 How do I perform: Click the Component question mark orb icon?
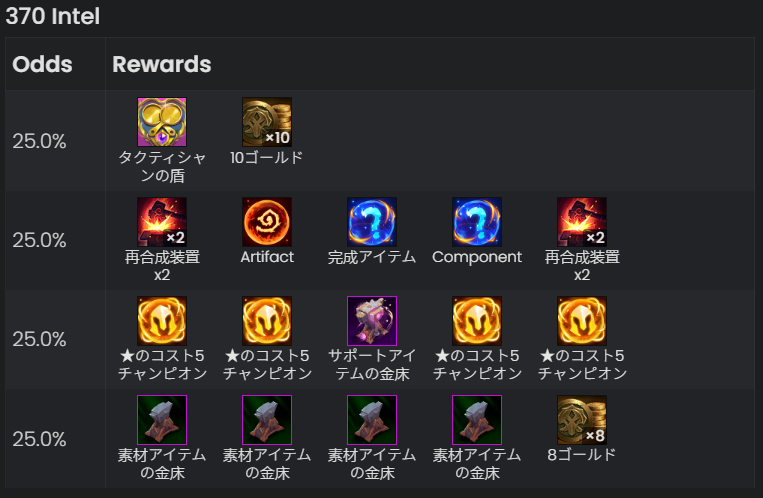point(477,221)
